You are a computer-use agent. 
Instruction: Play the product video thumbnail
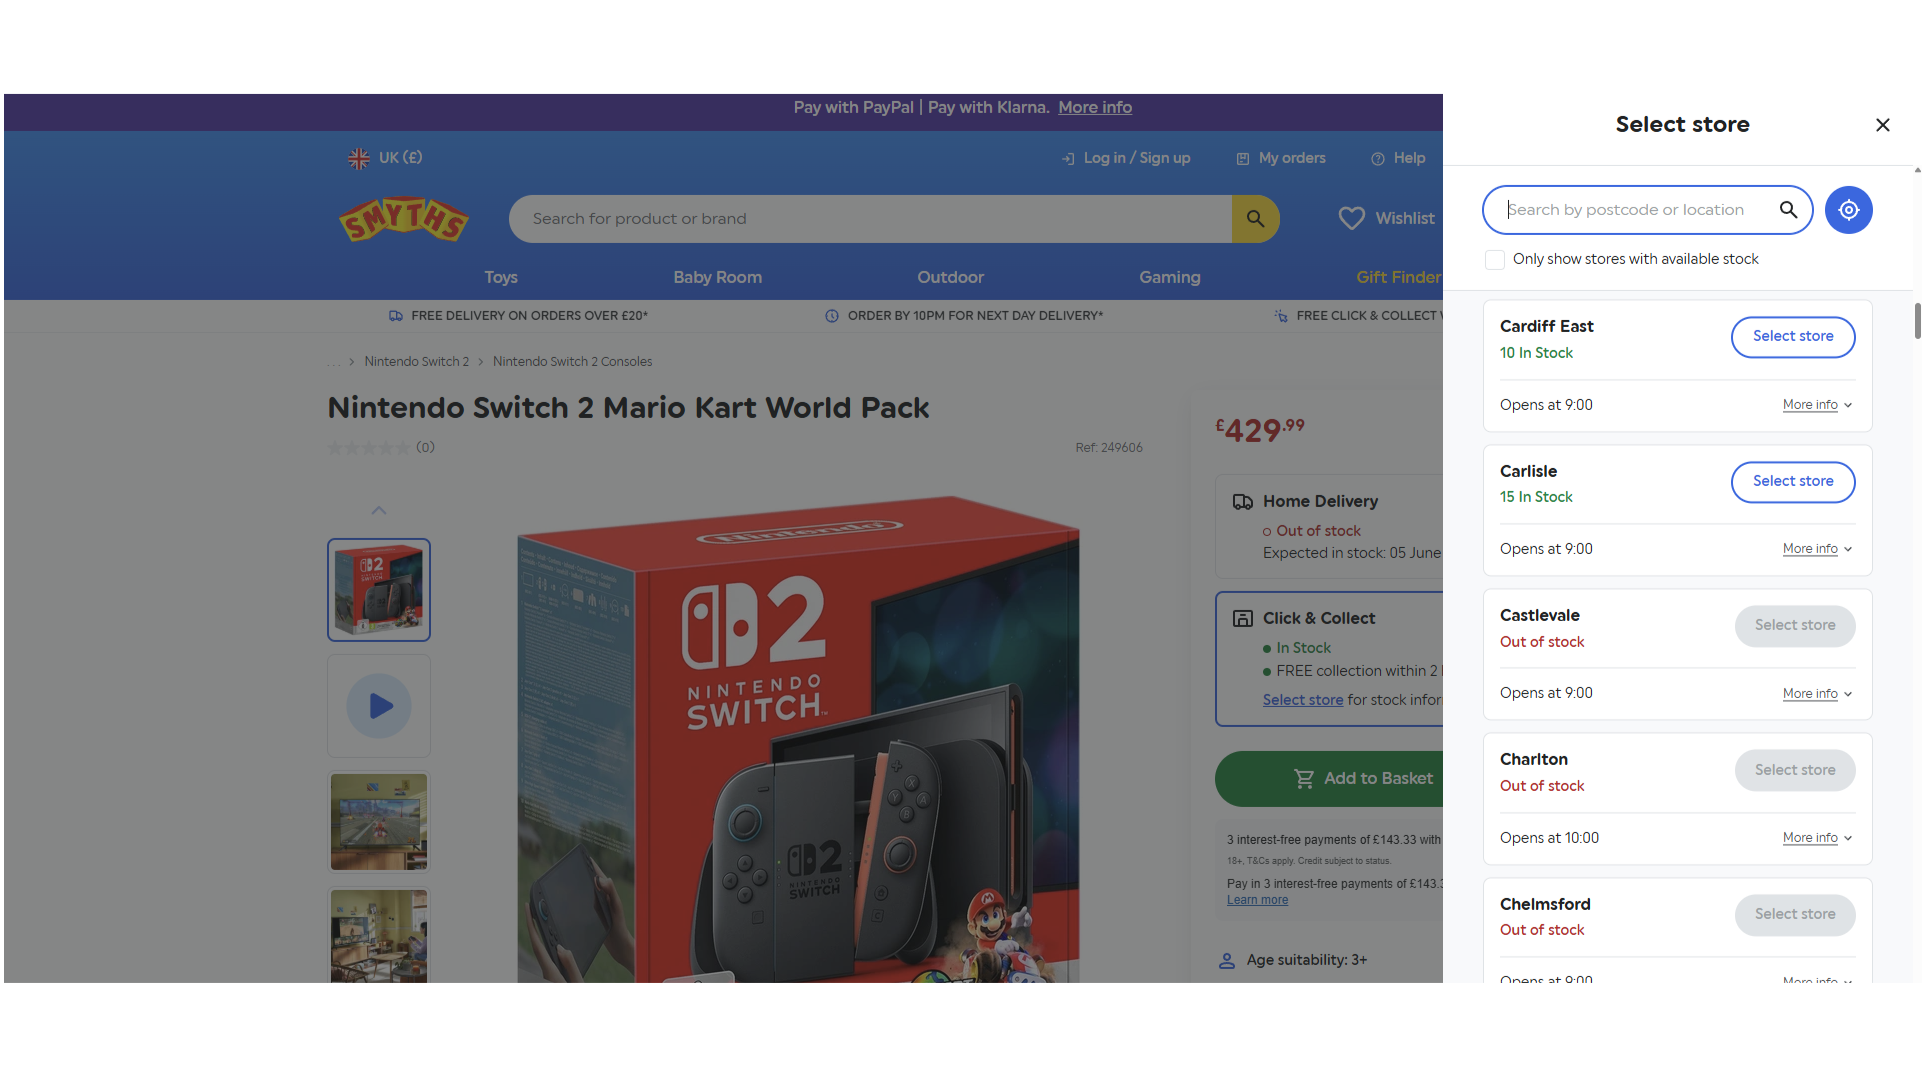pyautogui.click(x=379, y=706)
